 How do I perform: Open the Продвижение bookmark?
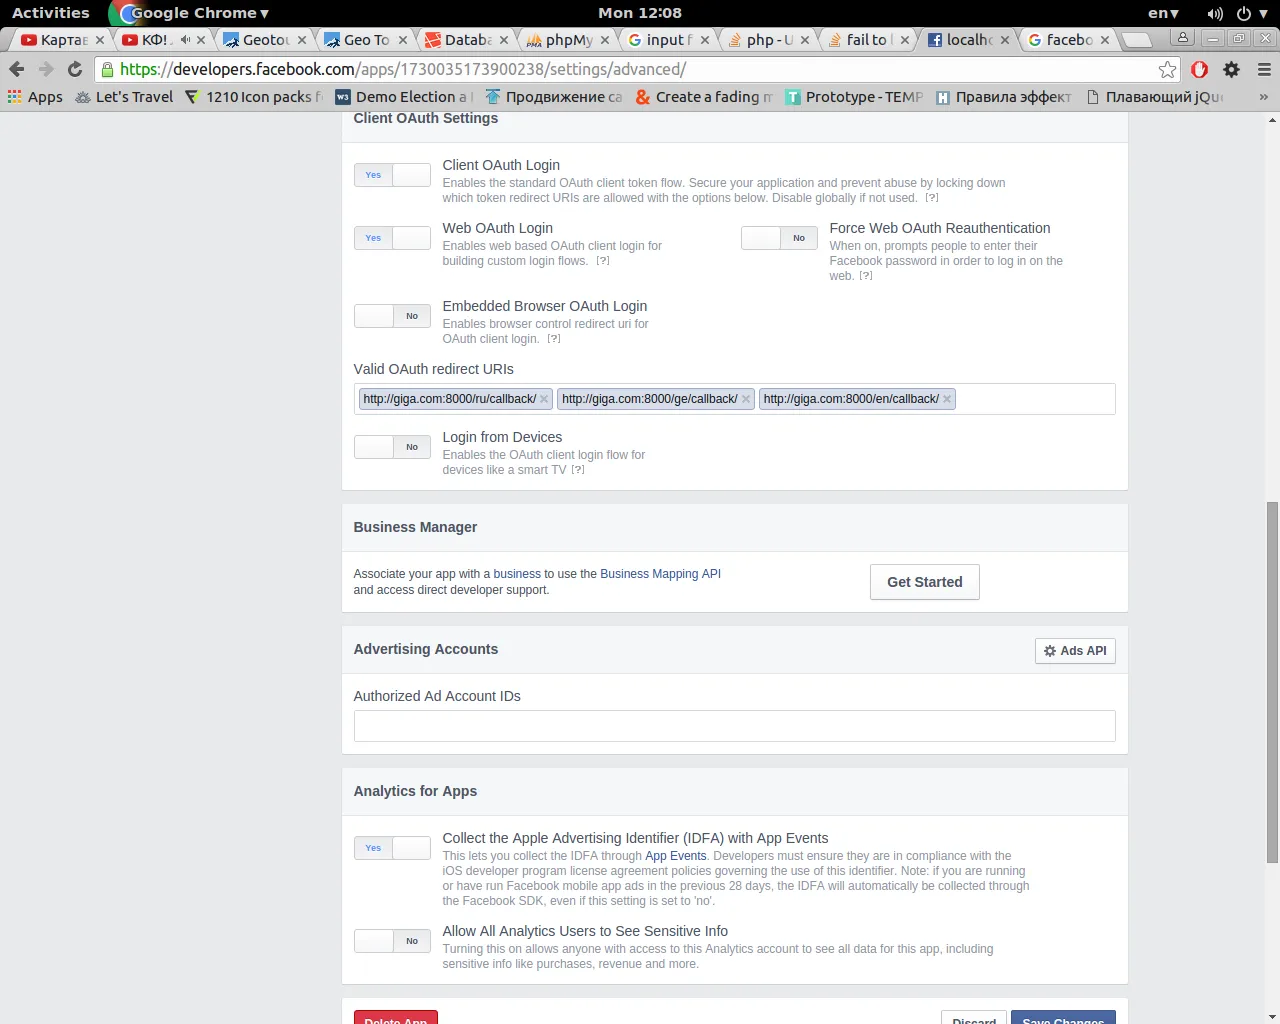[x=553, y=97]
